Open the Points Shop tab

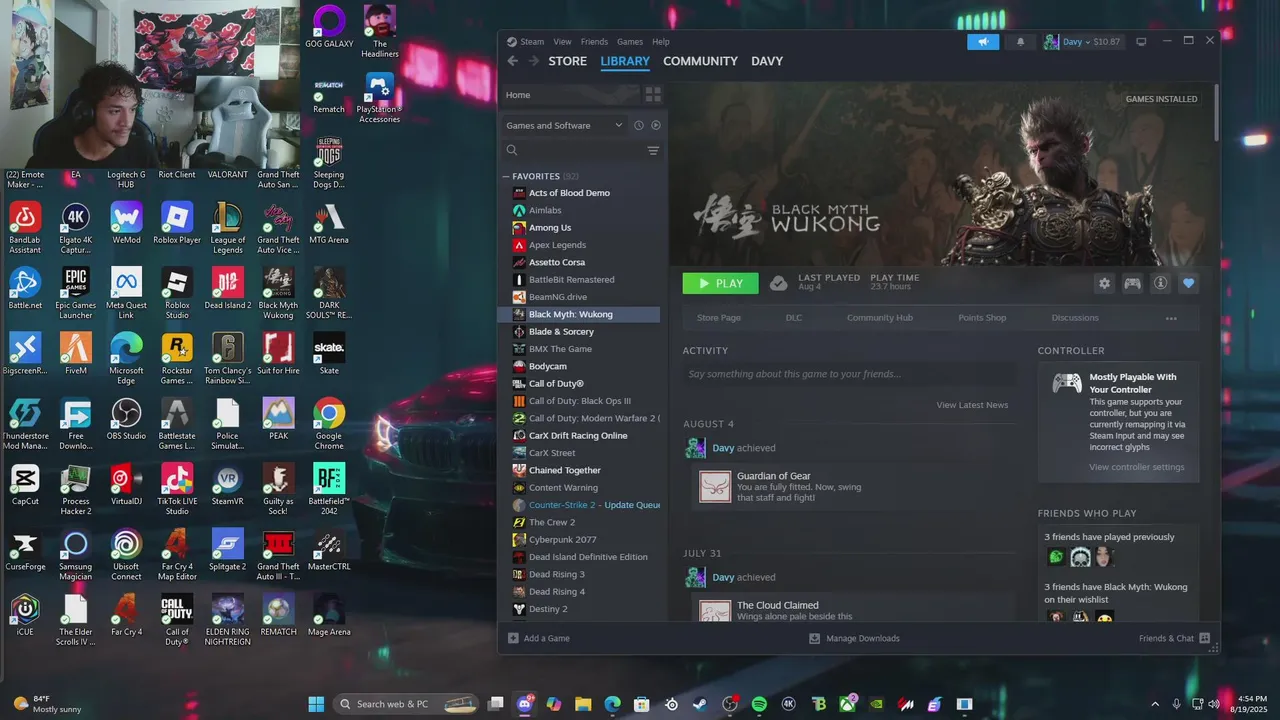(982, 318)
